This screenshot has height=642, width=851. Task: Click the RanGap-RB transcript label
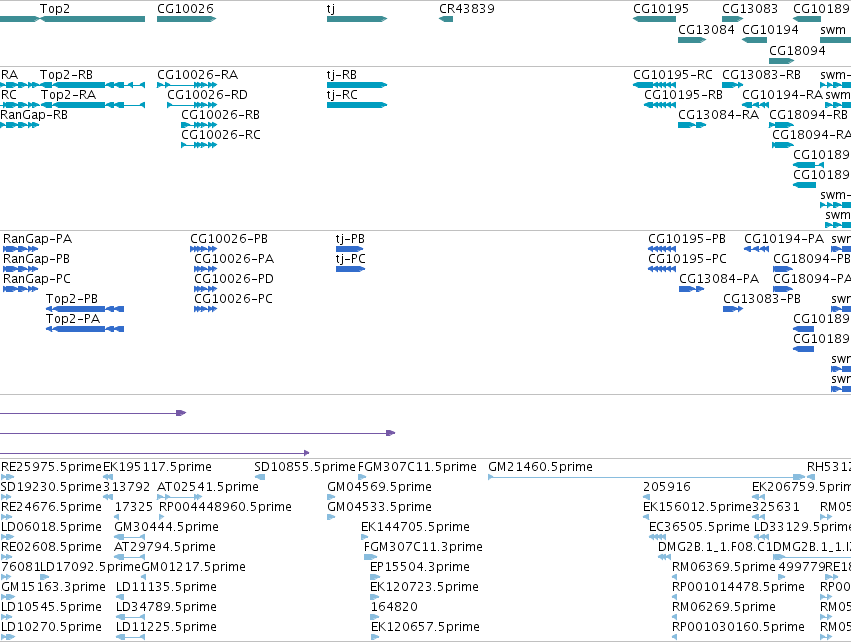34,115
